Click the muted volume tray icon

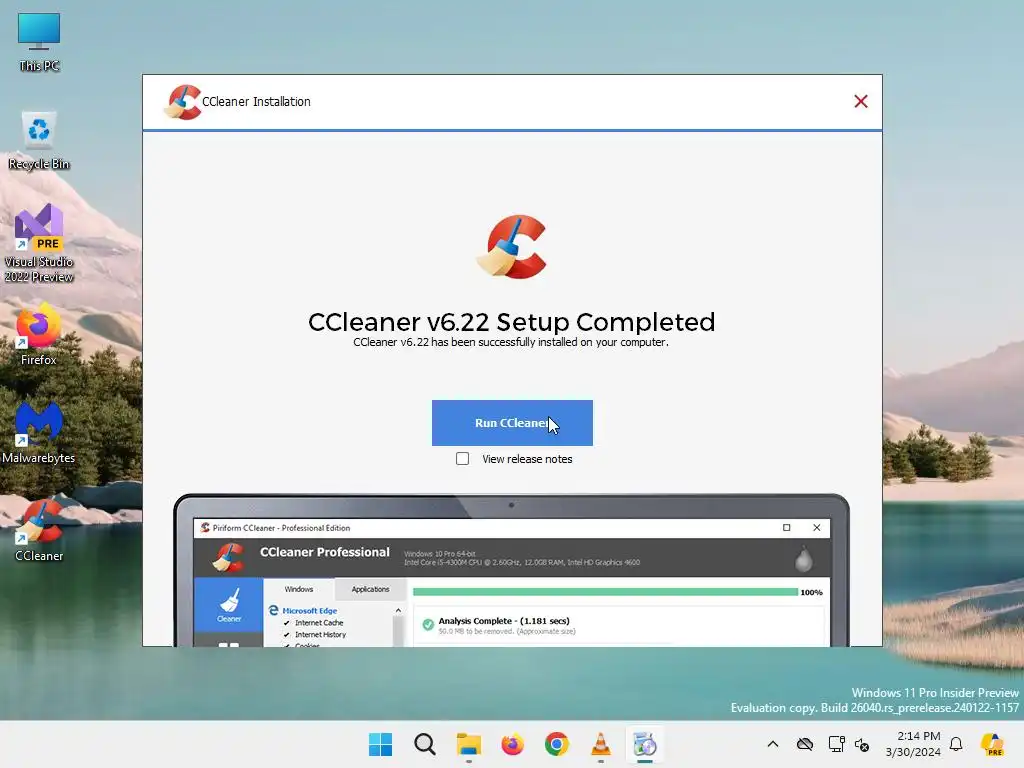(x=862, y=744)
